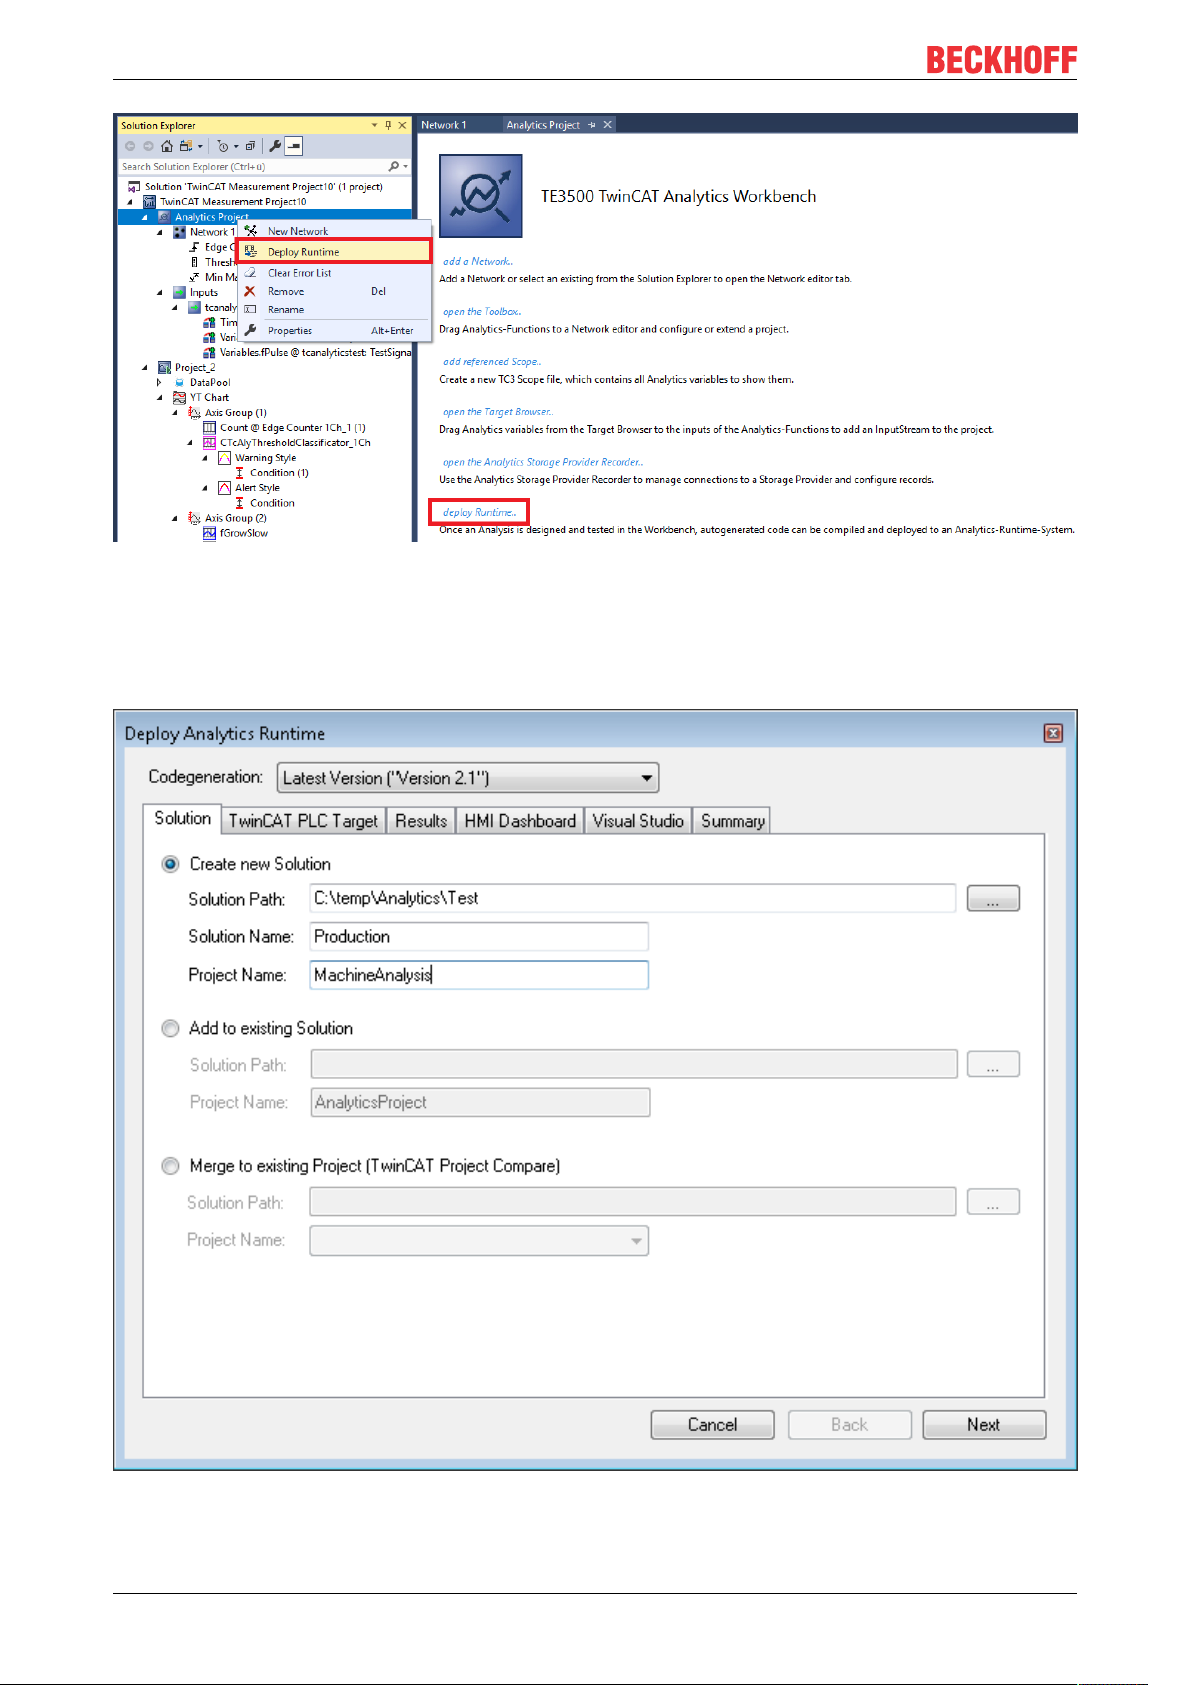Switch to the Visual Studio tab
The width and height of the screenshot is (1192, 1685).
638,821
